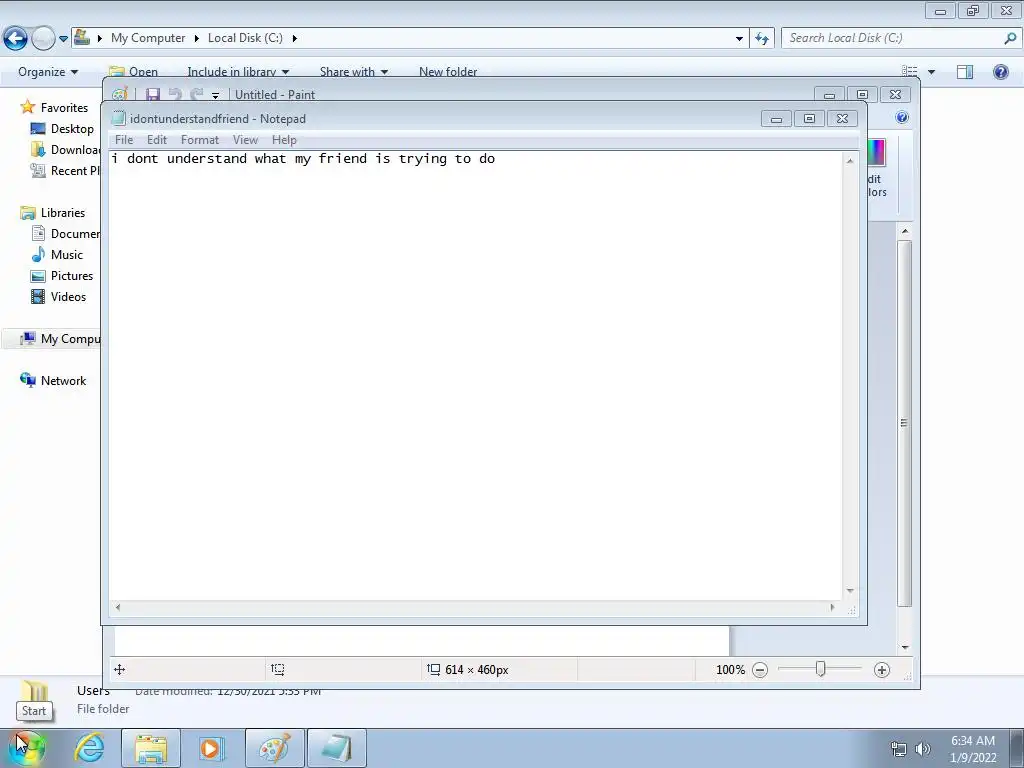Click the volume speaker tray icon
Viewport: 1024px width, 768px height.
(x=923, y=749)
